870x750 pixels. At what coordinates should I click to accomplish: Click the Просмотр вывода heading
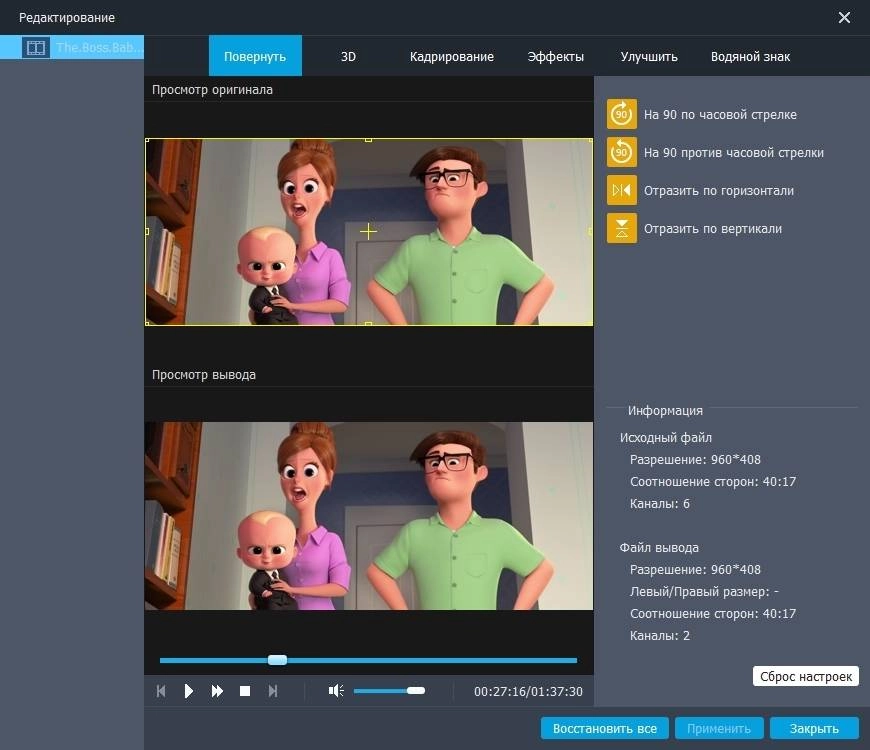pyautogui.click(x=204, y=375)
